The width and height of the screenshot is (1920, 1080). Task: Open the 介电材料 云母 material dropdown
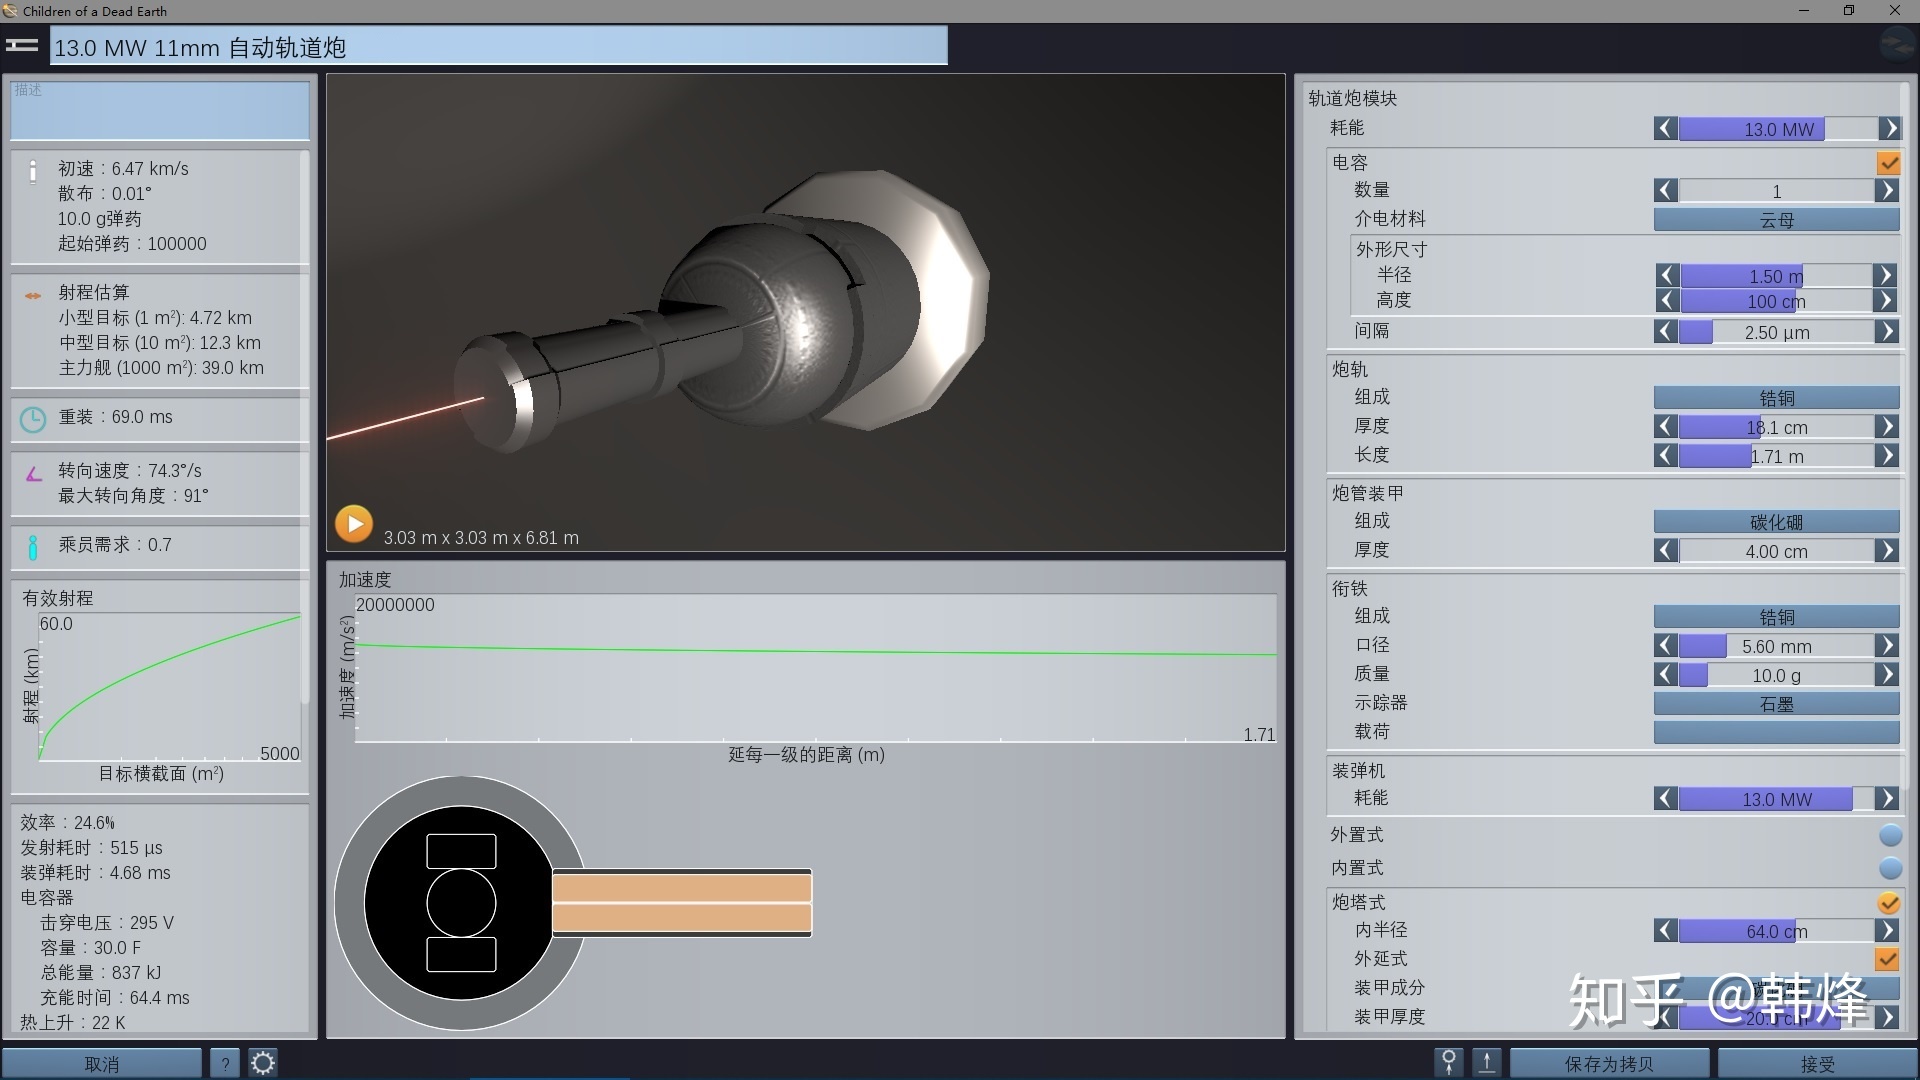coord(1776,220)
